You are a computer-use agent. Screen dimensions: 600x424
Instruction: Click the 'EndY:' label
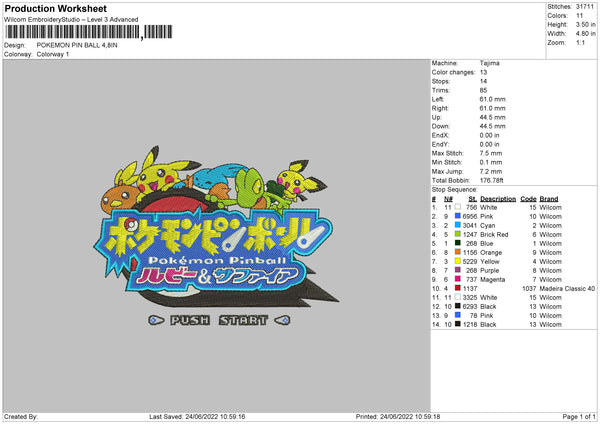click(440, 144)
